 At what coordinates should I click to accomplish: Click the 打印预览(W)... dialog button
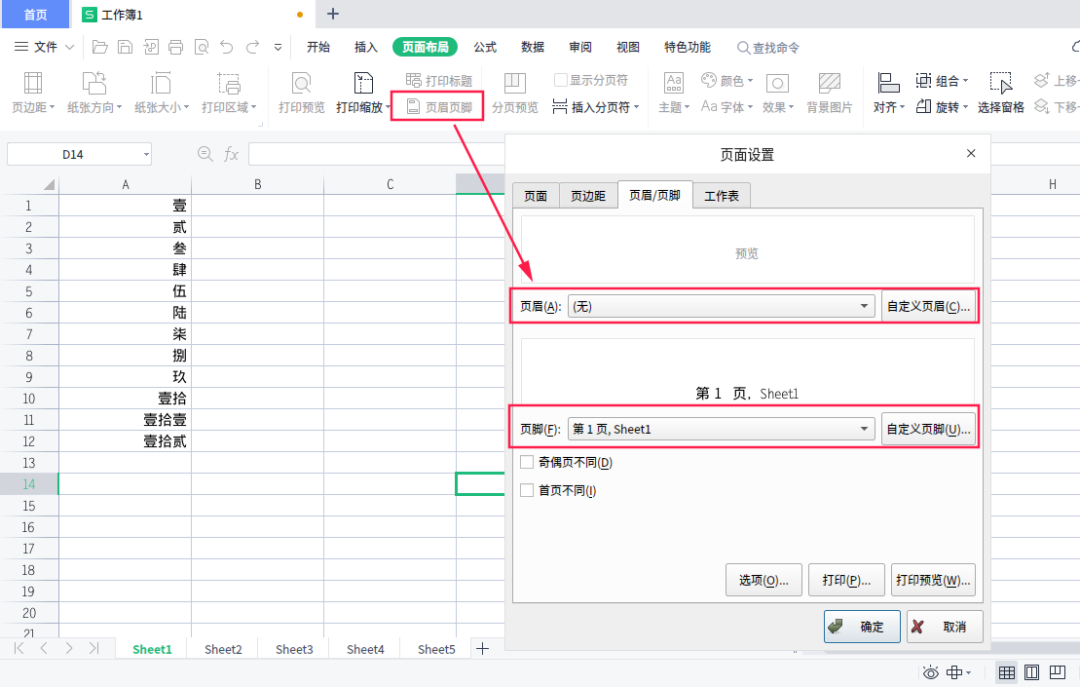[933, 580]
